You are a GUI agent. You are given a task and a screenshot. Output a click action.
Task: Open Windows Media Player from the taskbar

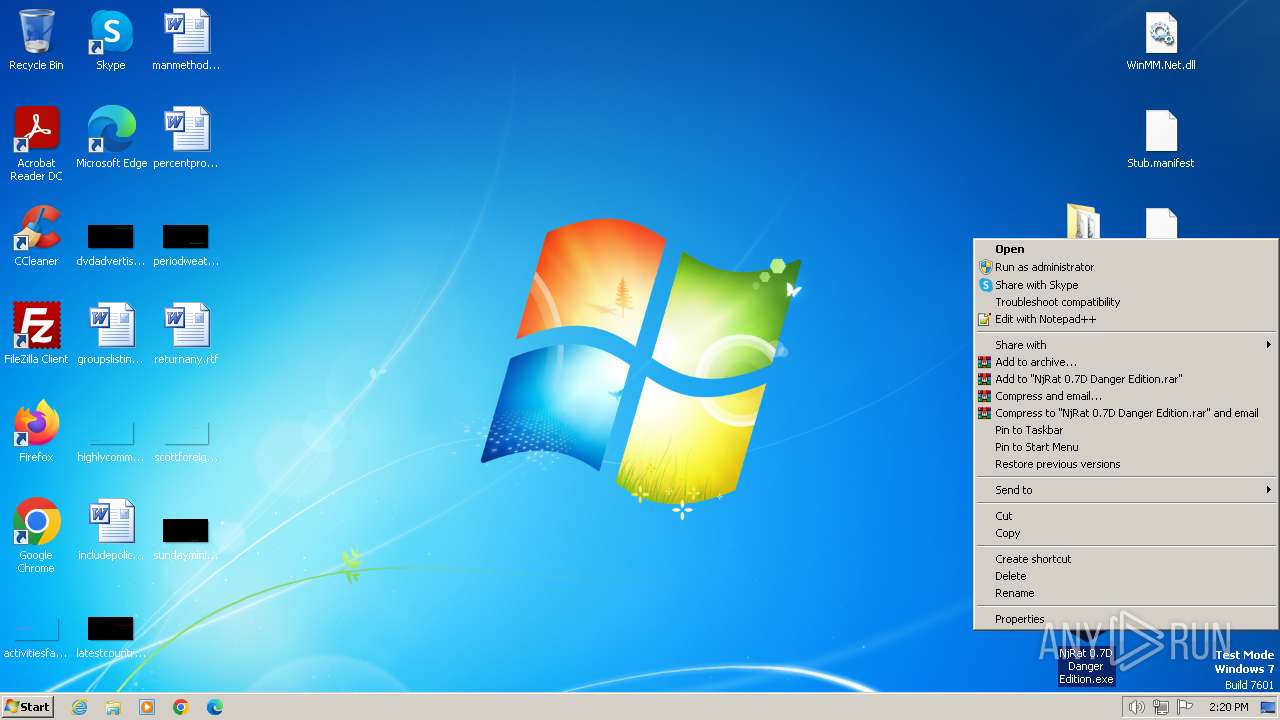(x=147, y=707)
